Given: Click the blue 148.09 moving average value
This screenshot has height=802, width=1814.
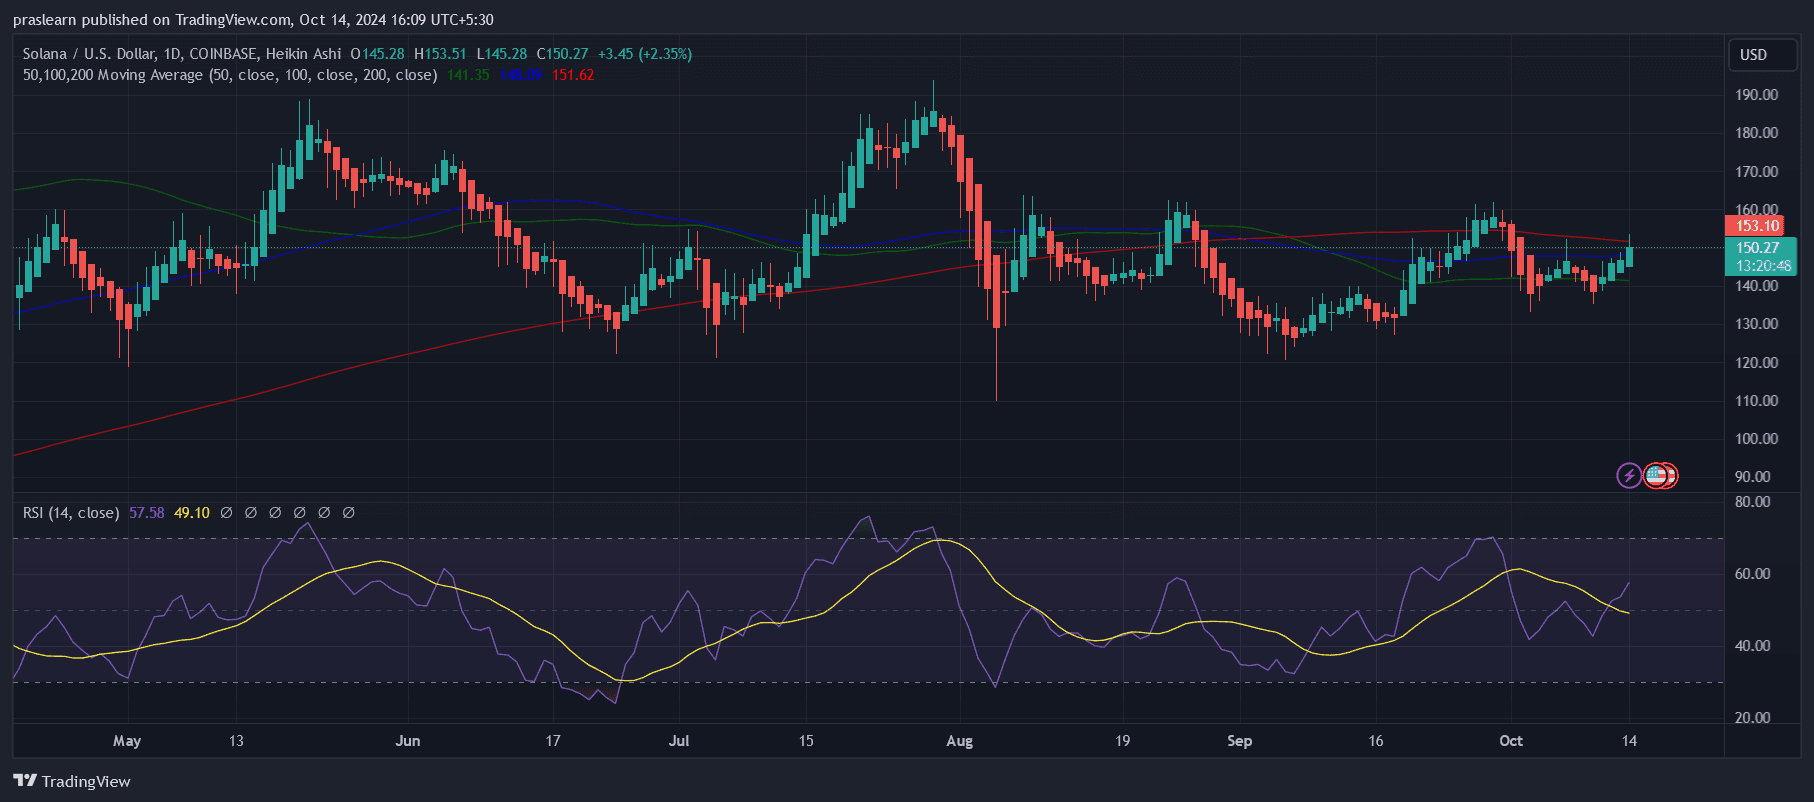Looking at the screenshot, I should click(521, 75).
